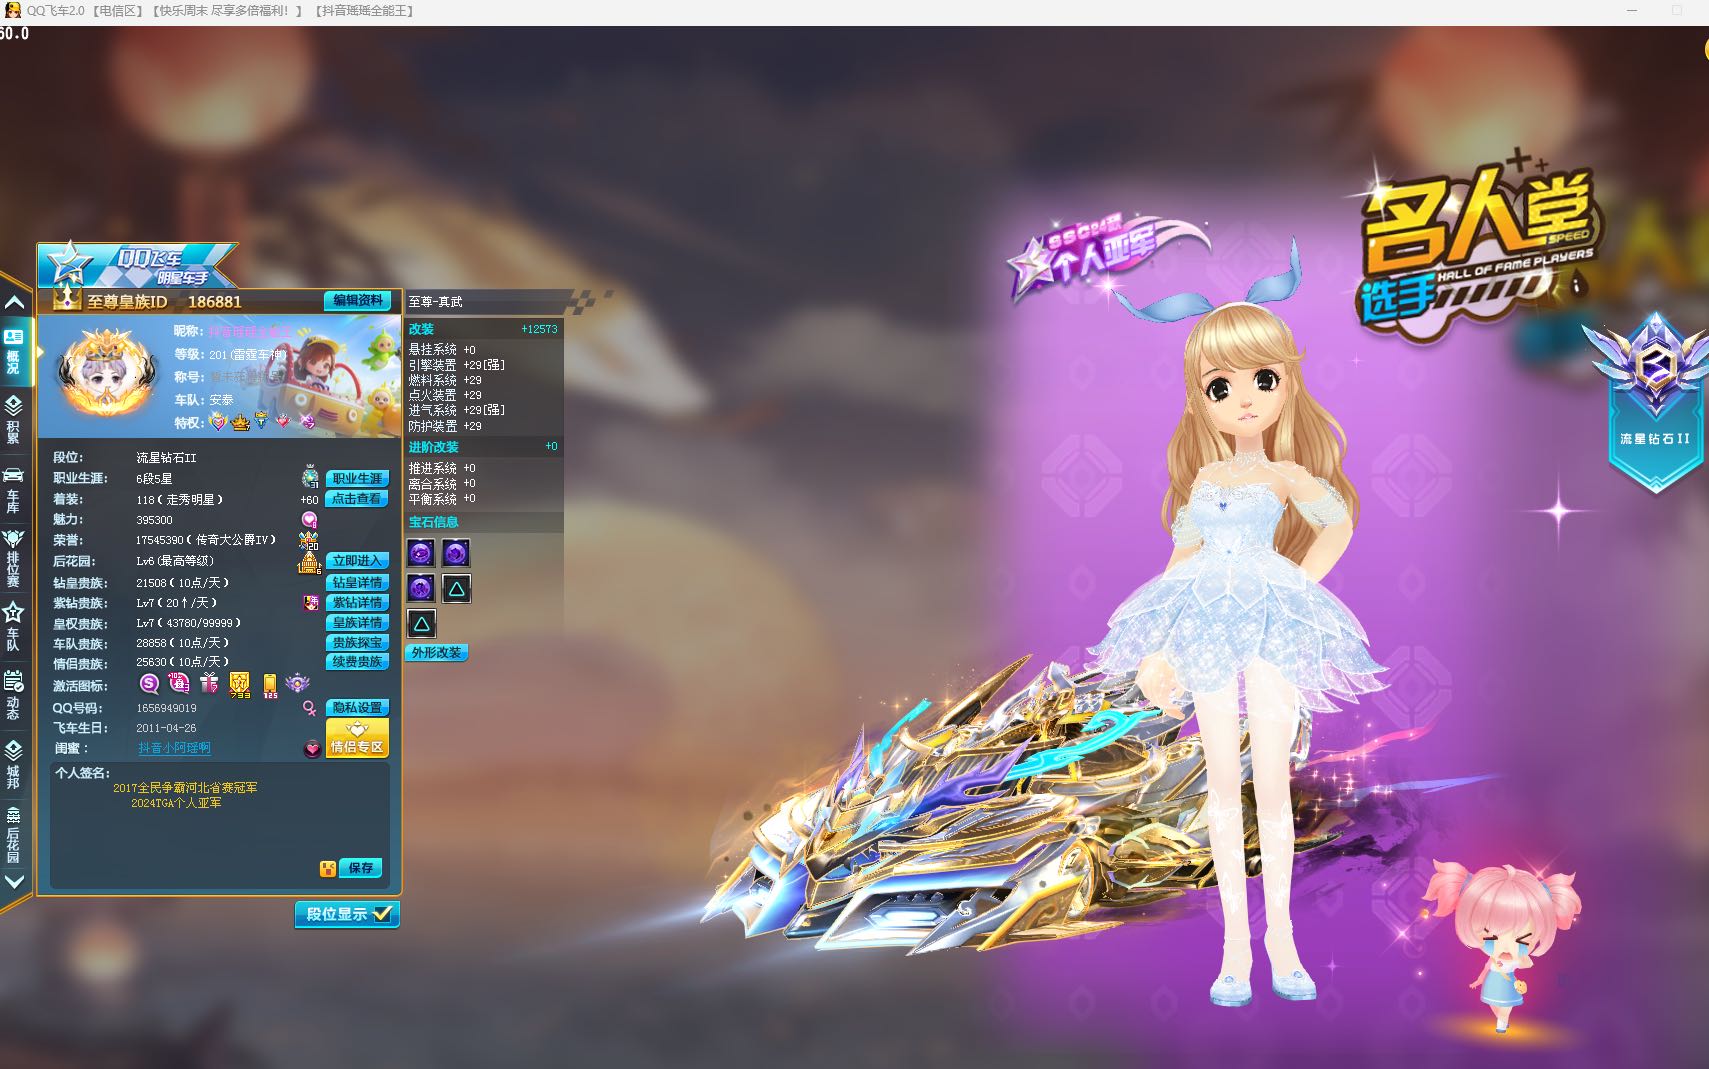Click the phone 125 activation icon

pyautogui.click(x=270, y=685)
